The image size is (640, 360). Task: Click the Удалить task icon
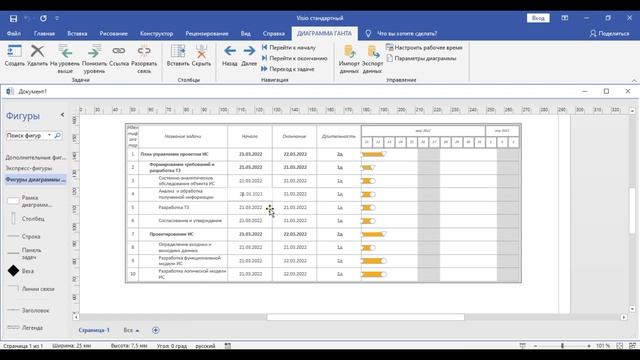(37, 51)
